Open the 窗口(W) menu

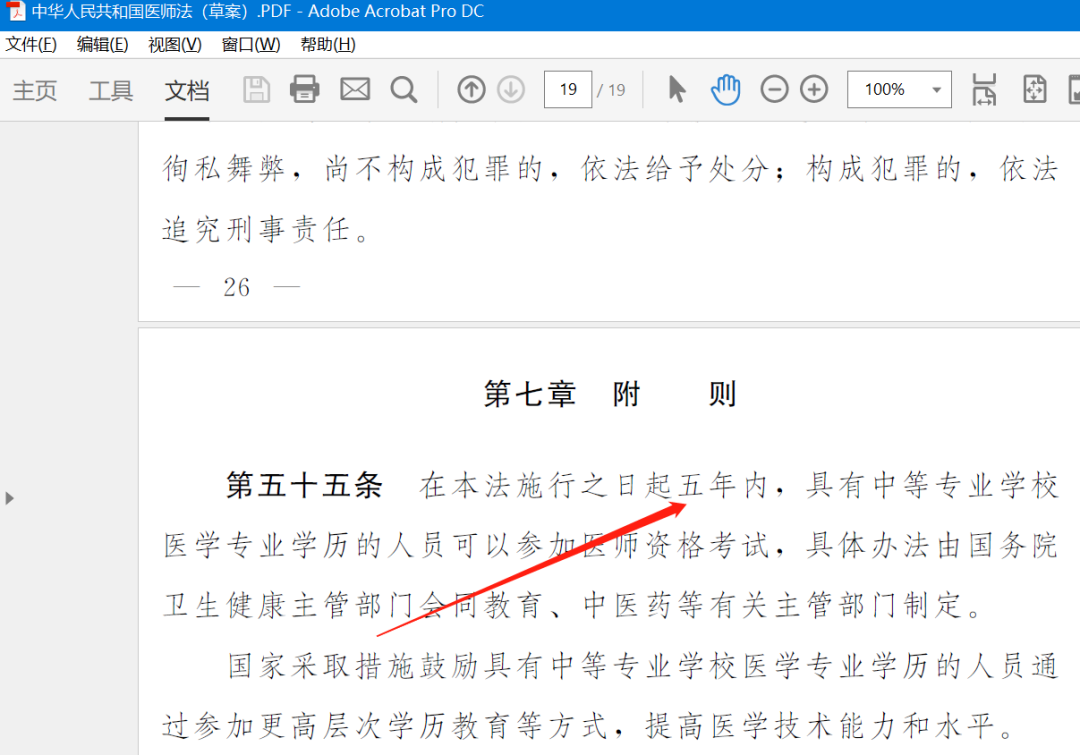[251, 45]
